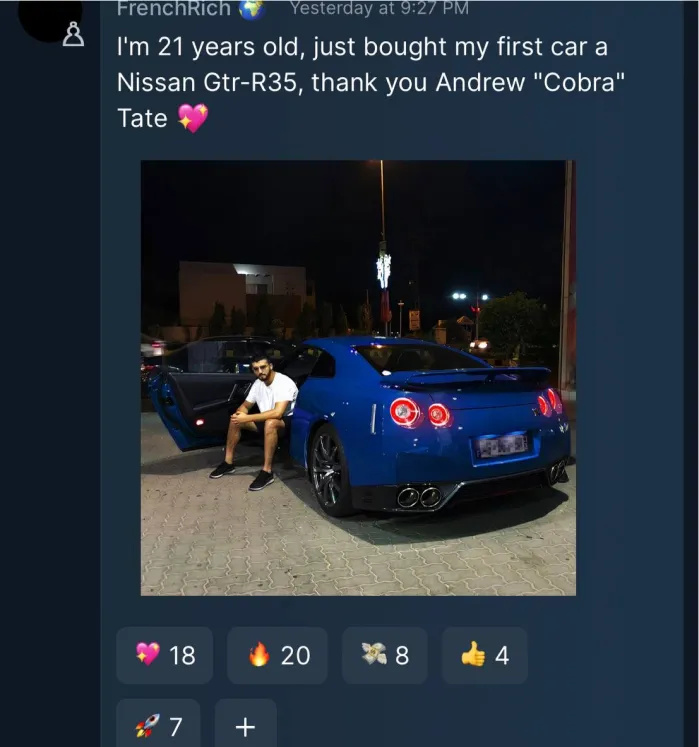Add a new reaction with plus button
This screenshot has width=699, height=747.
(x=244, y=726)
